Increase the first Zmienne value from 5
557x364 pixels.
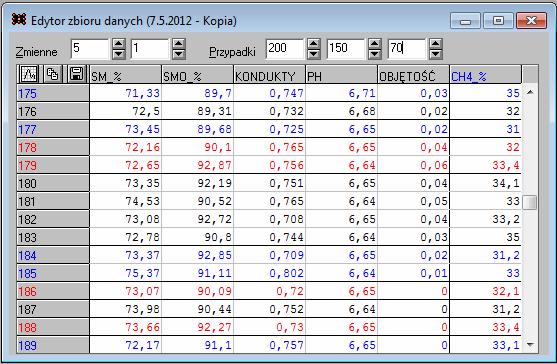119,44
